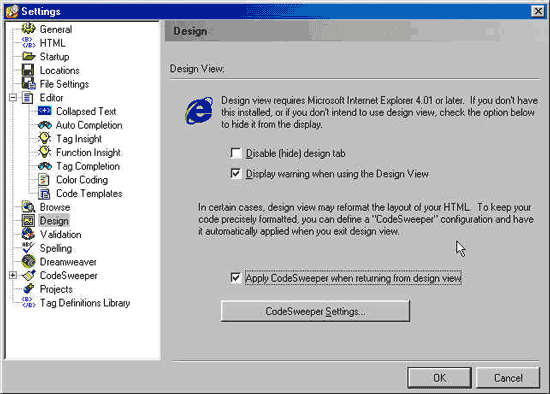550x394 pixels.
Task: Click the Auto Completion binoculars icon
Action: [x=45, y=125]
